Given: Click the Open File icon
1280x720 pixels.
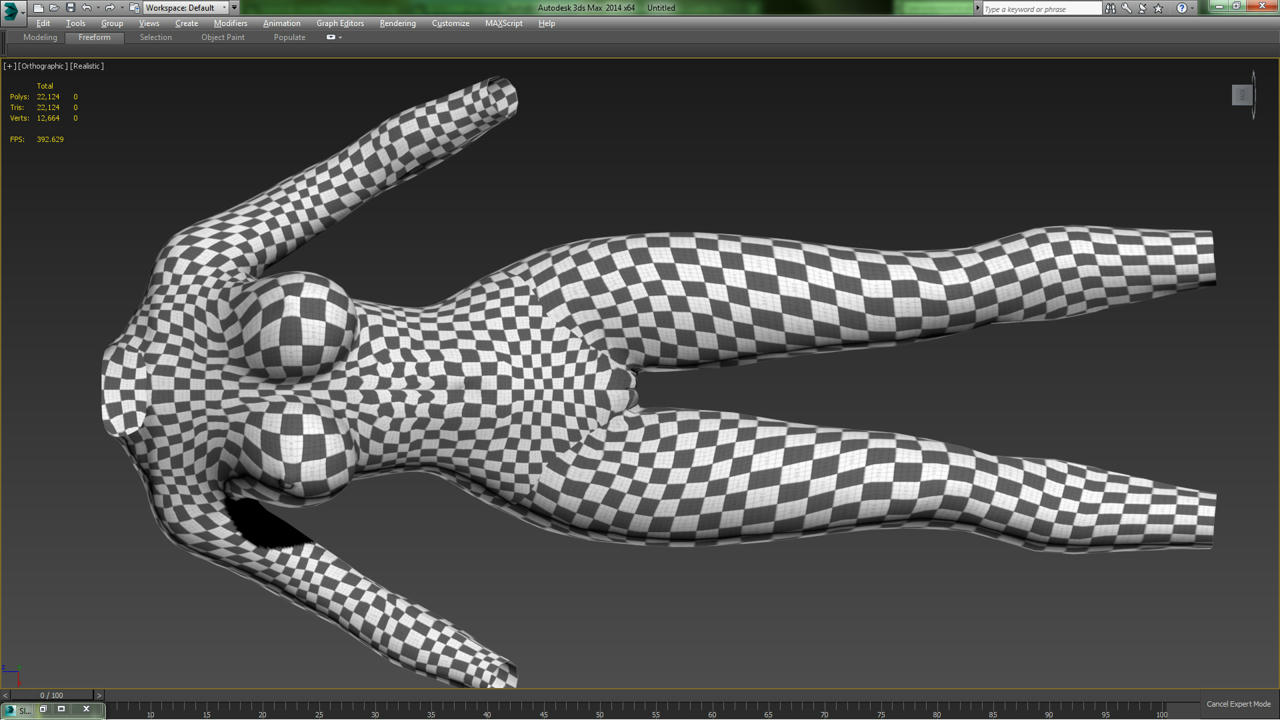Looking at the screenshot, I should coord(54,8).
